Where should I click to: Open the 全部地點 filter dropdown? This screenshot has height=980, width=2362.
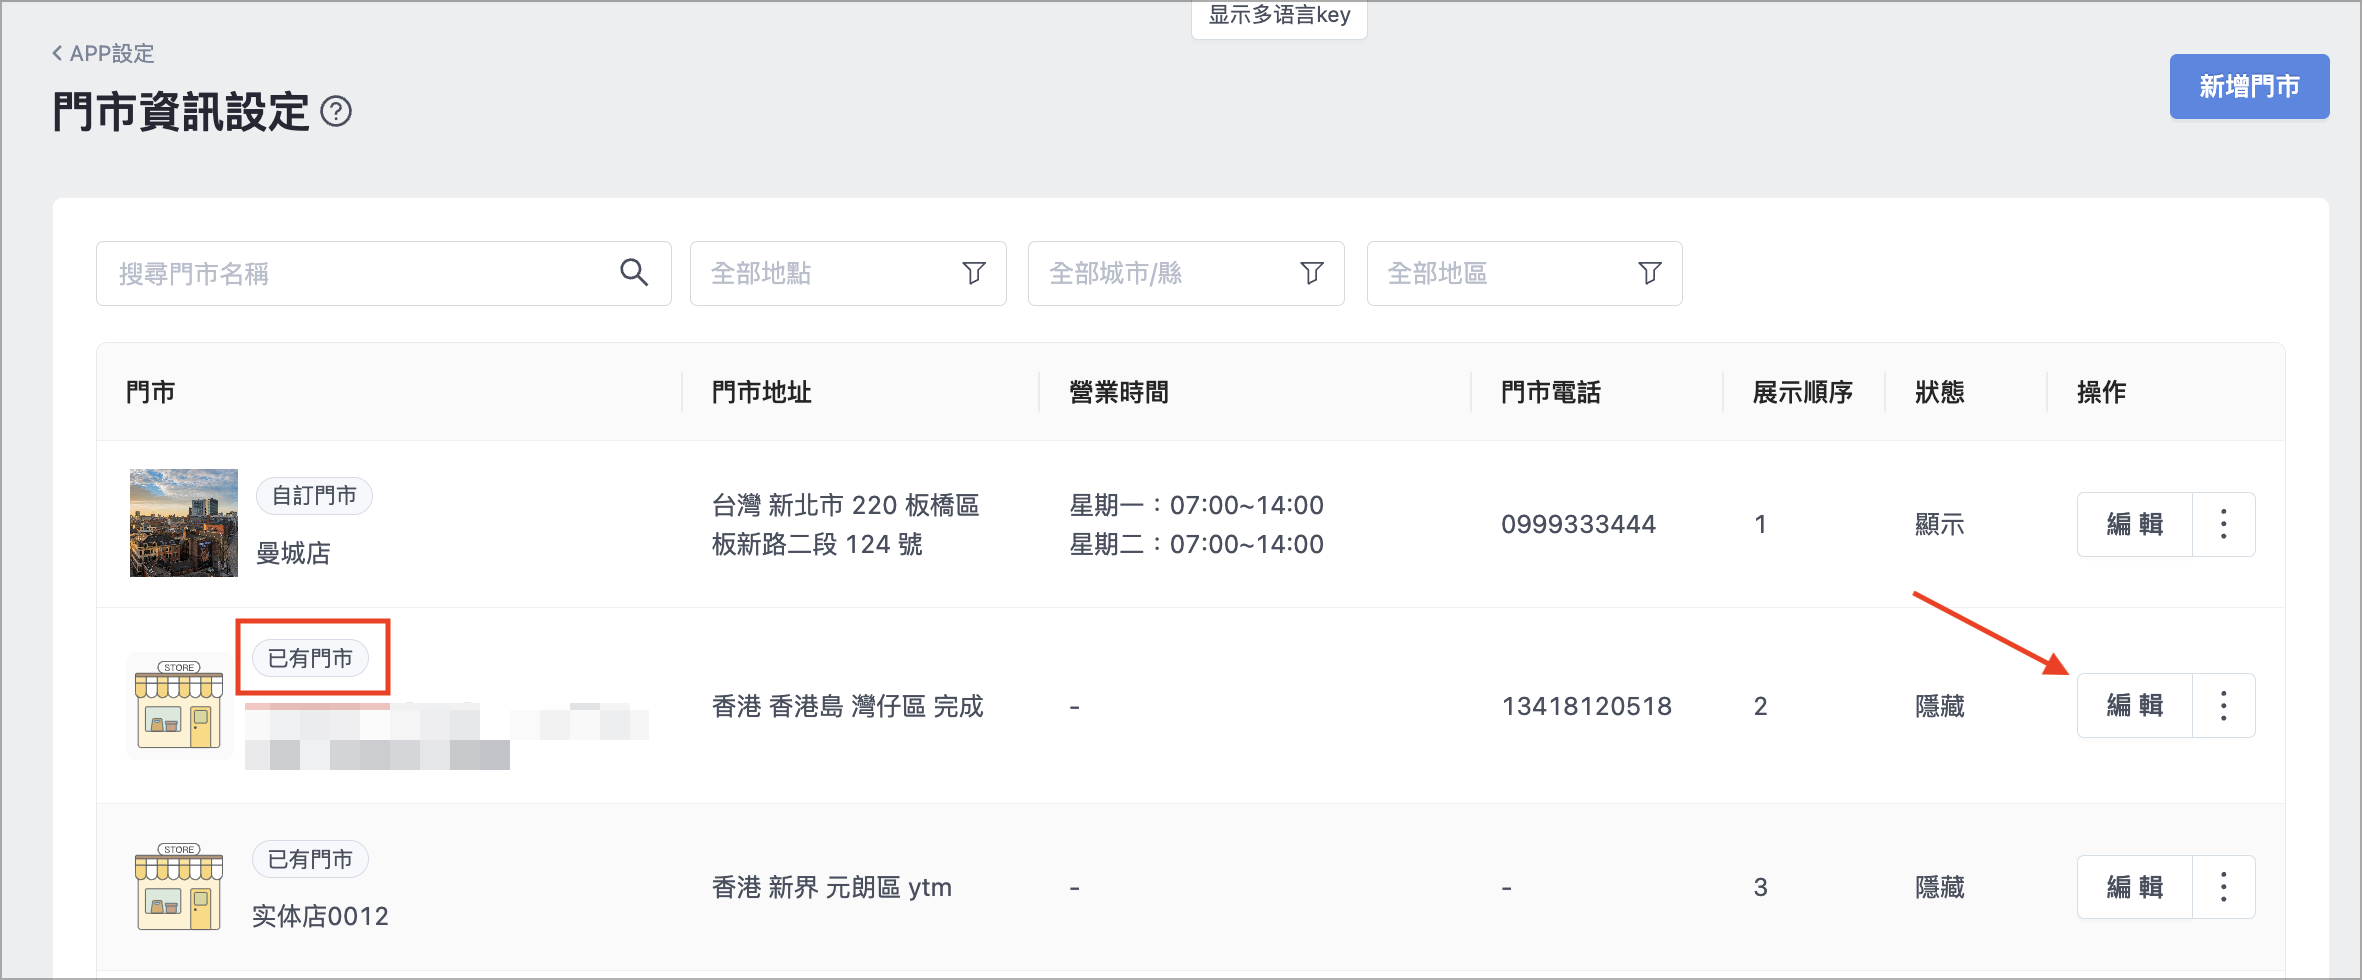click(x=848, y=273)
